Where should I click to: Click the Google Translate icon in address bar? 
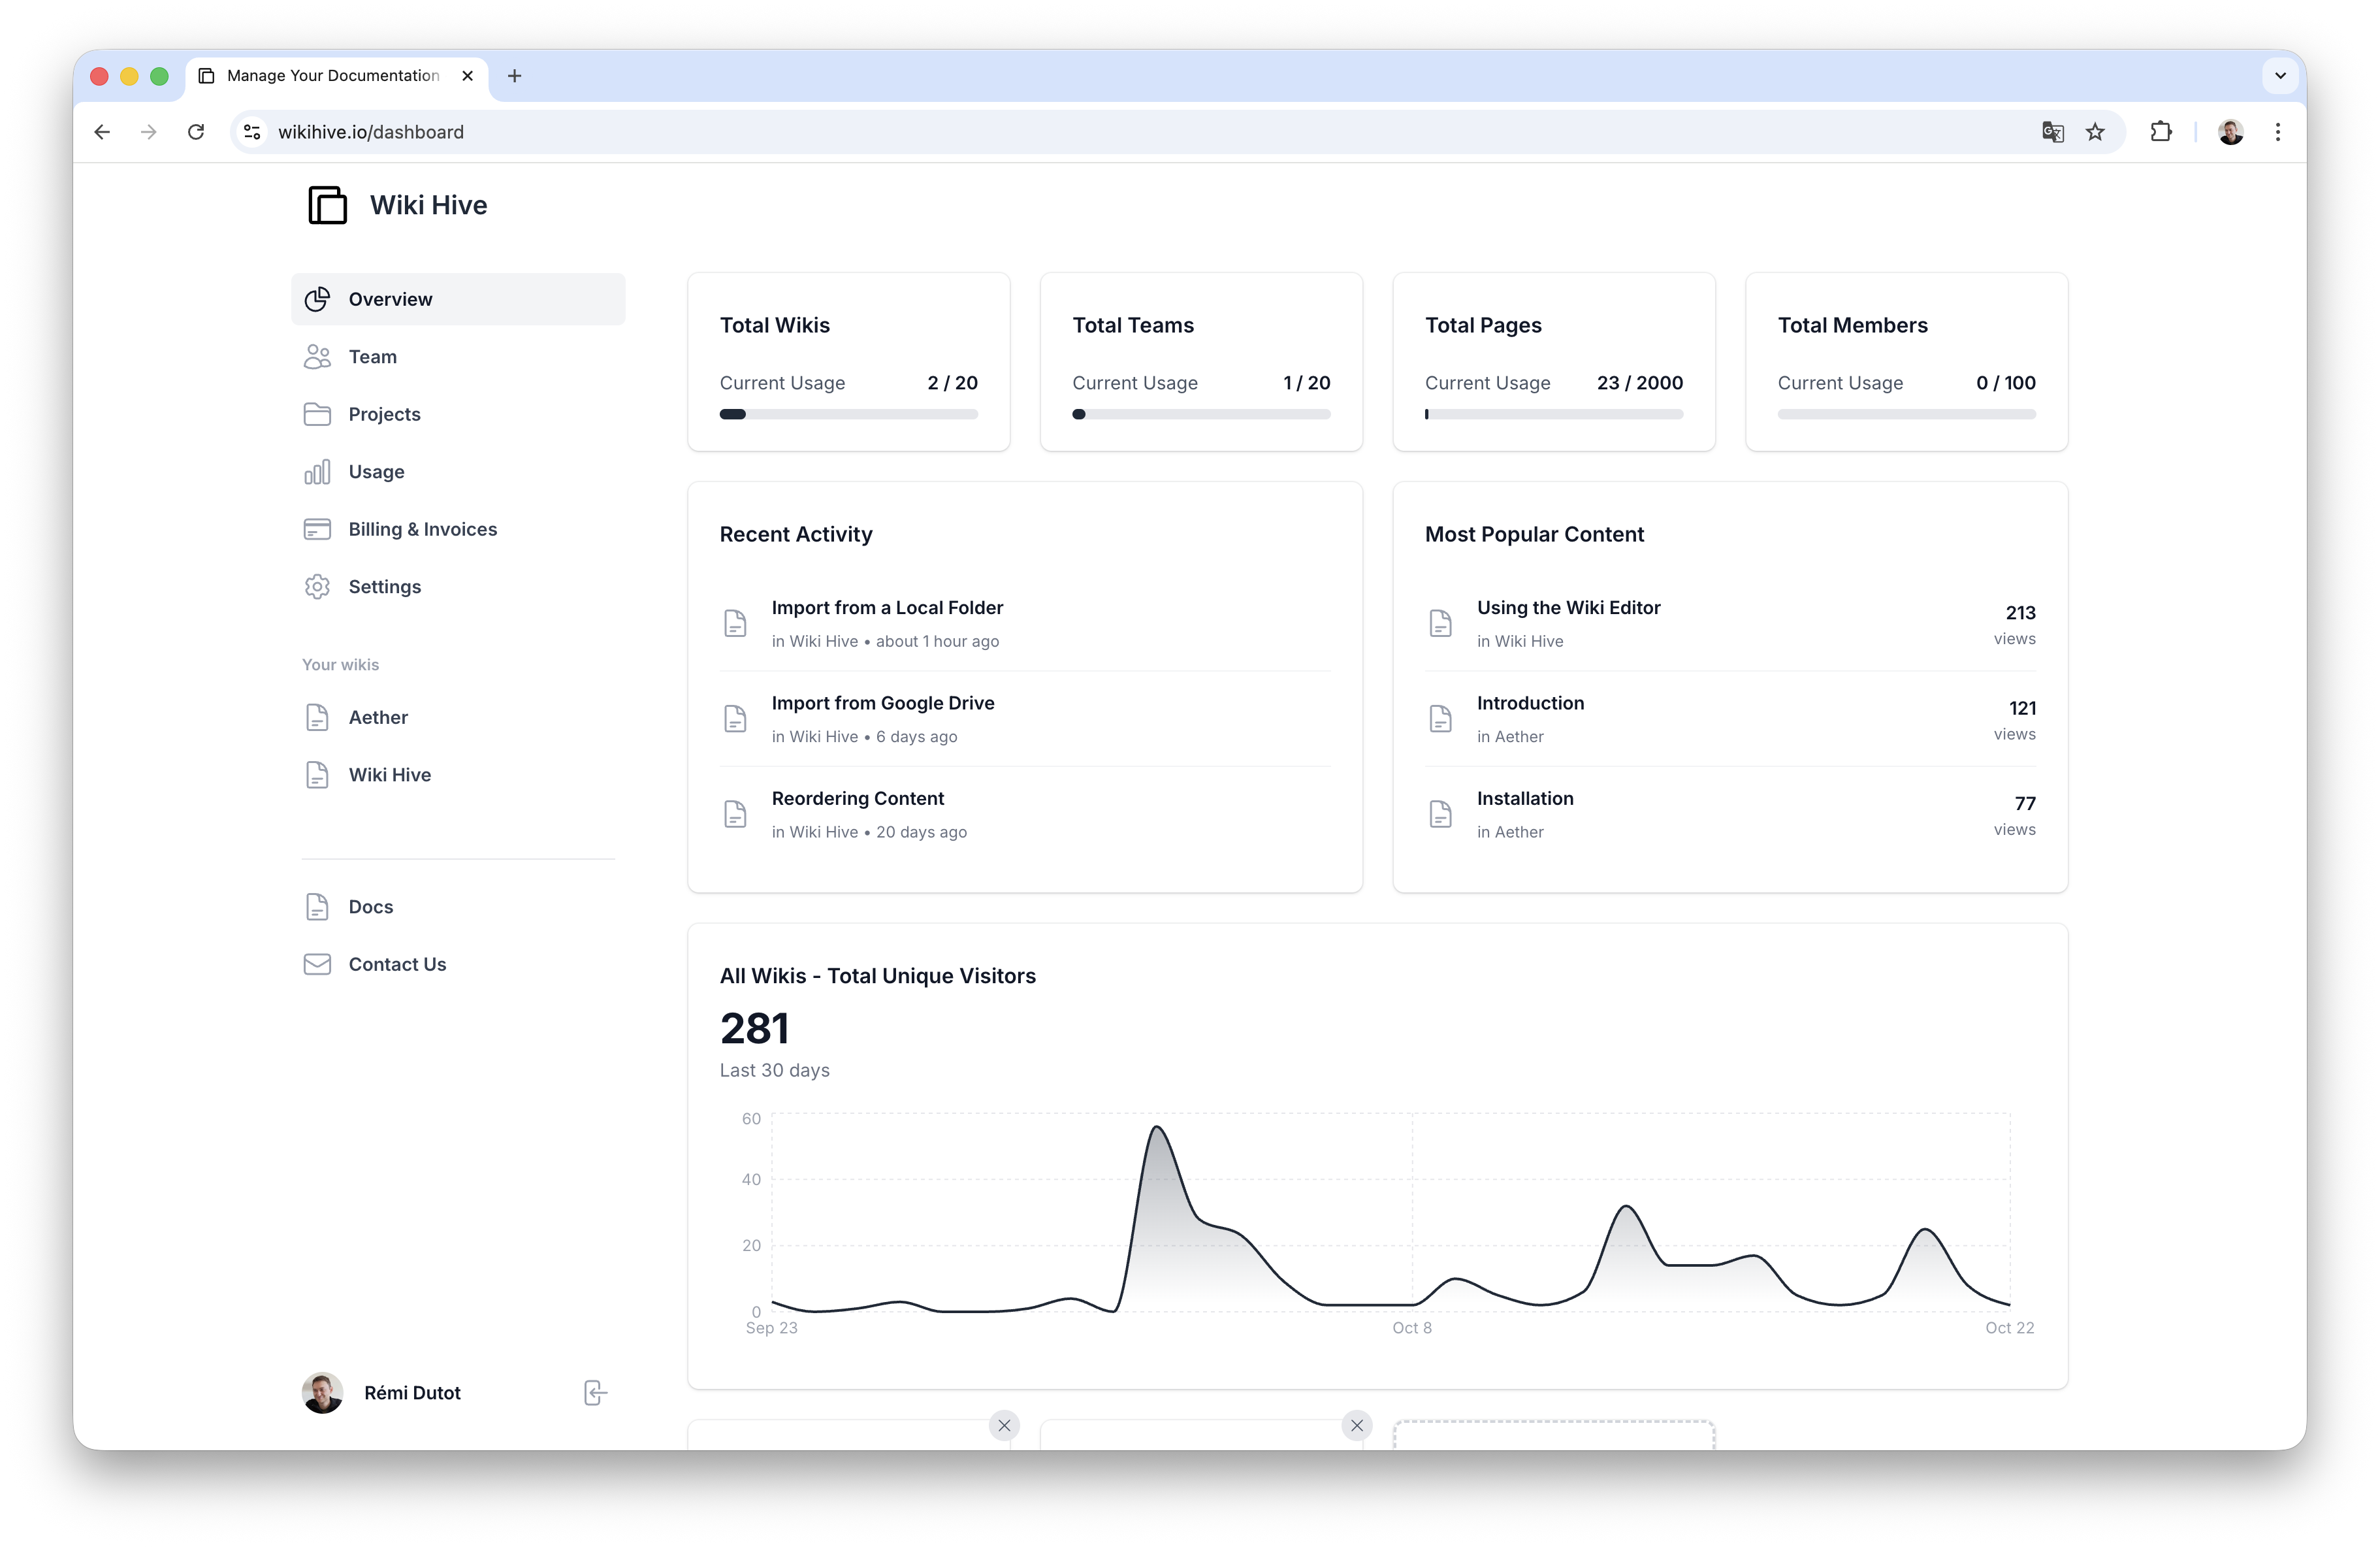[2052, 132]
